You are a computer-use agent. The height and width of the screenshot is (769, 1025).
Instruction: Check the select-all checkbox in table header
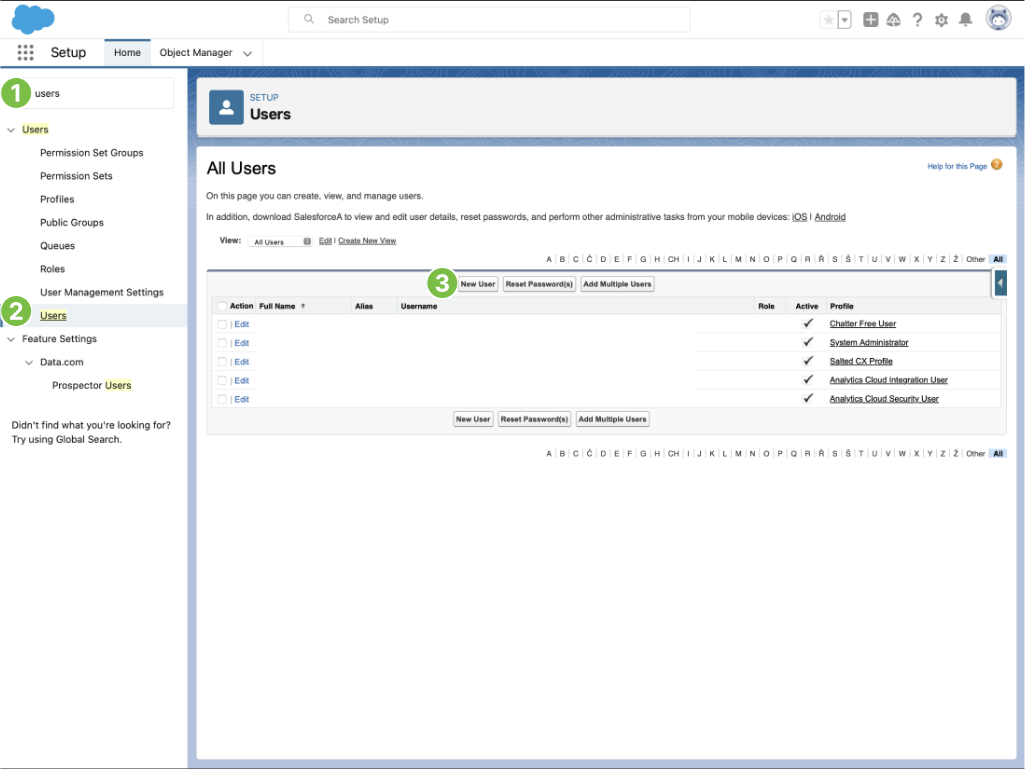222,306
